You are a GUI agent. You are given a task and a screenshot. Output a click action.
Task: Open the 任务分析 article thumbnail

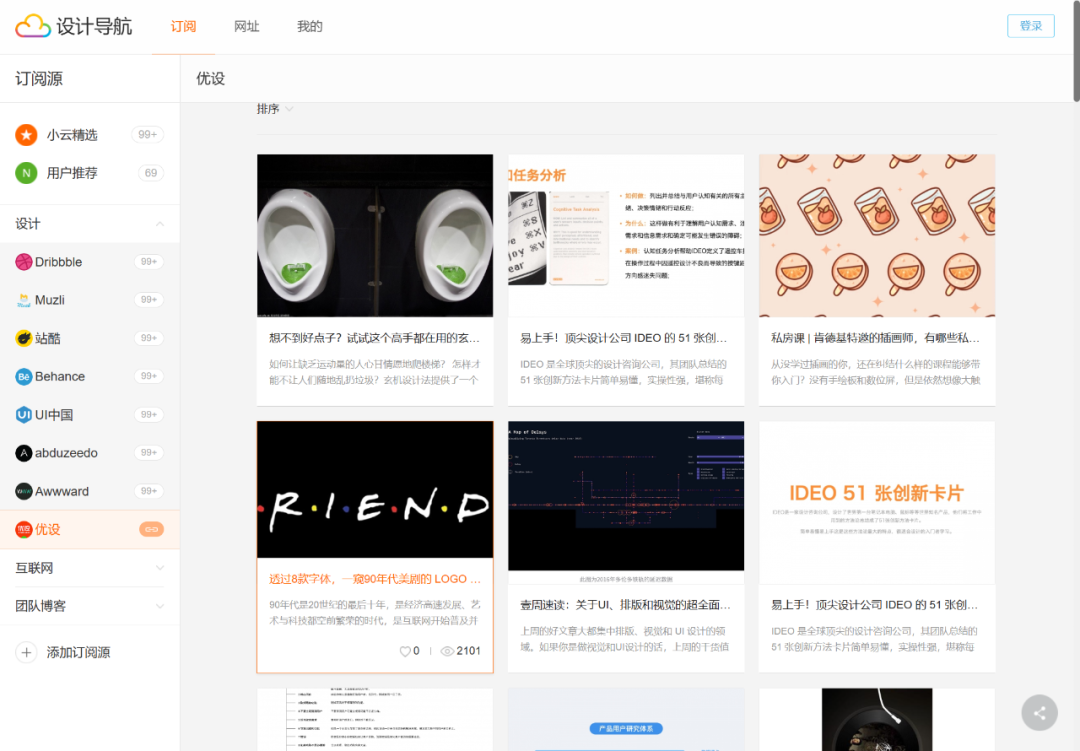626,236
